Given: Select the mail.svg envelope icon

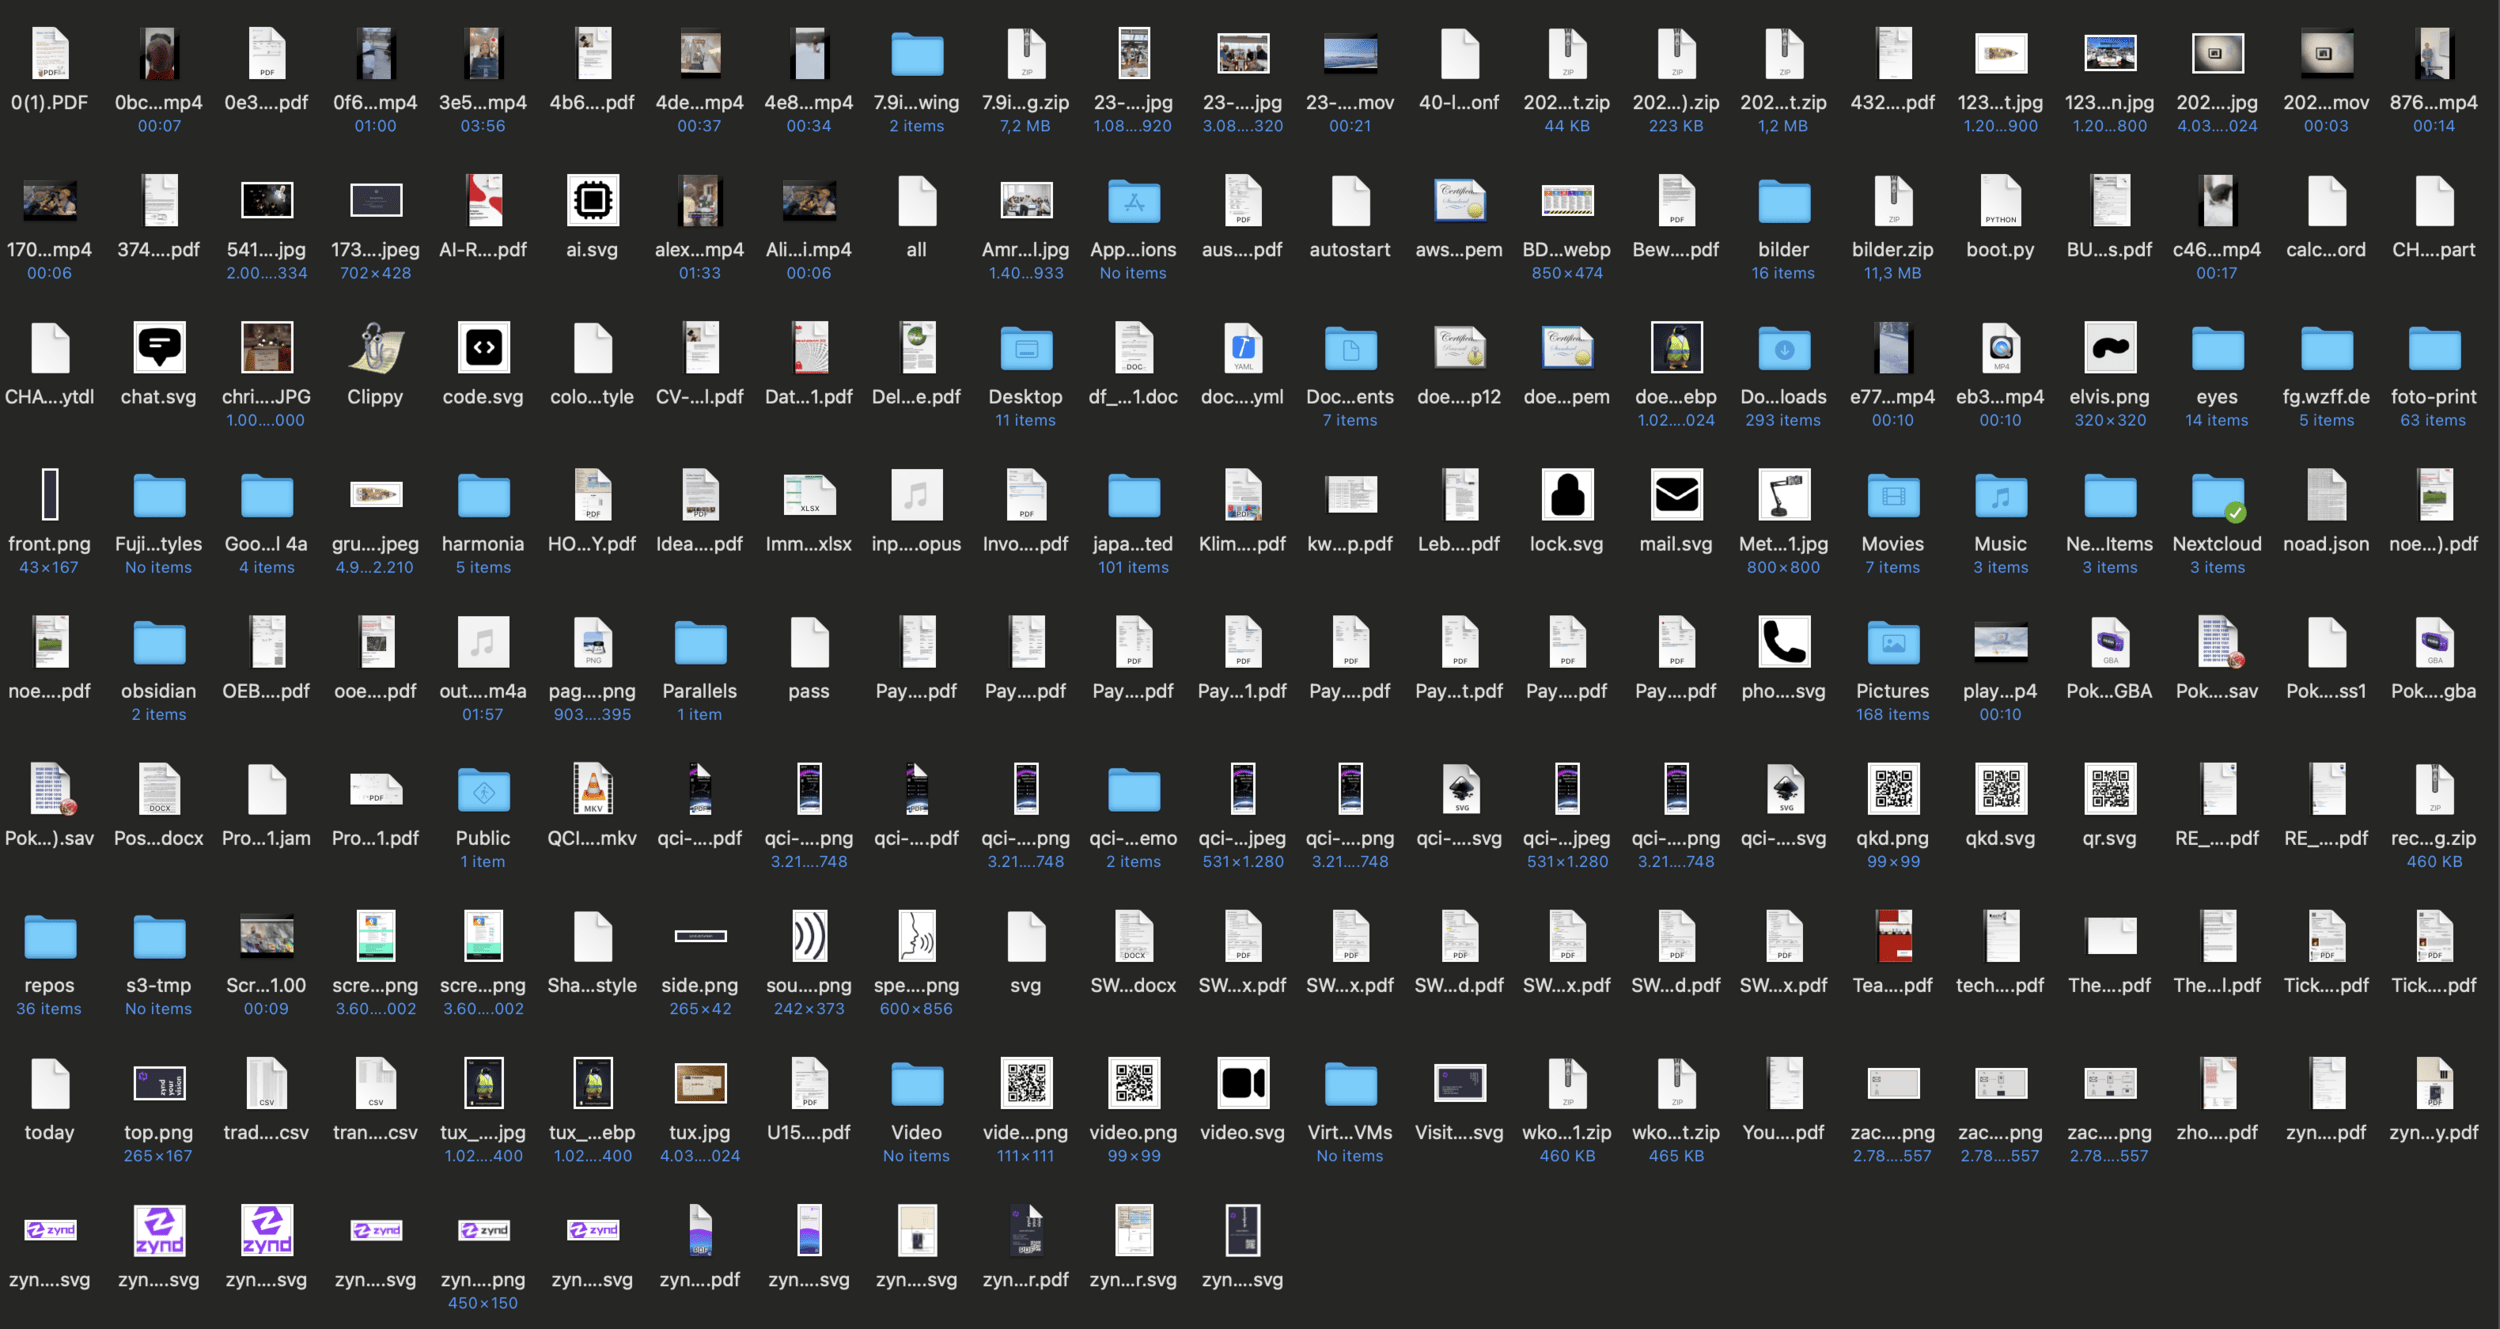Looking at the screenshot, I should click(1676, 496).
